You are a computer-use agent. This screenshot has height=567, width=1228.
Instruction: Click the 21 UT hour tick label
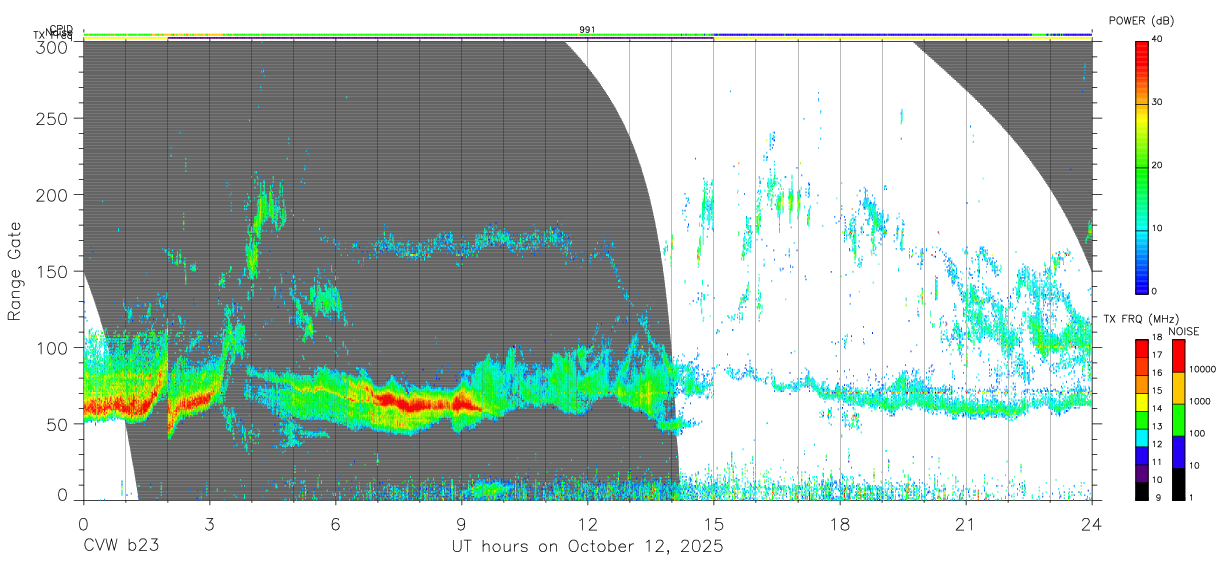click(965, 524)
